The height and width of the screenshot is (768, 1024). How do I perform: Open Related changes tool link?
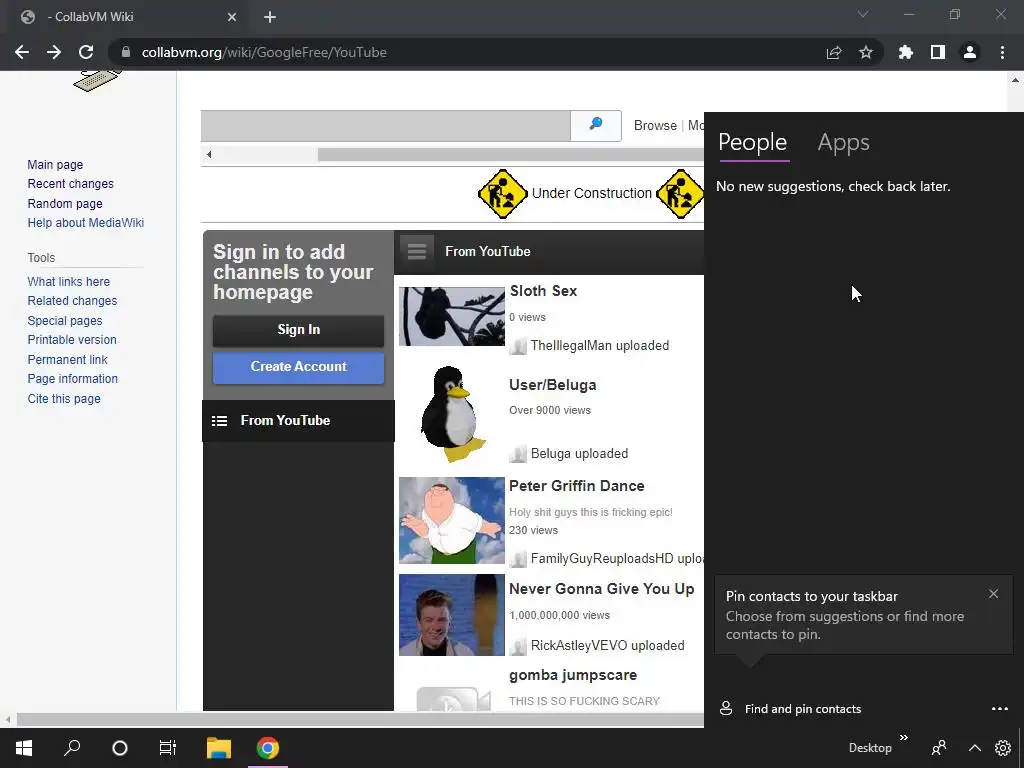72,300
